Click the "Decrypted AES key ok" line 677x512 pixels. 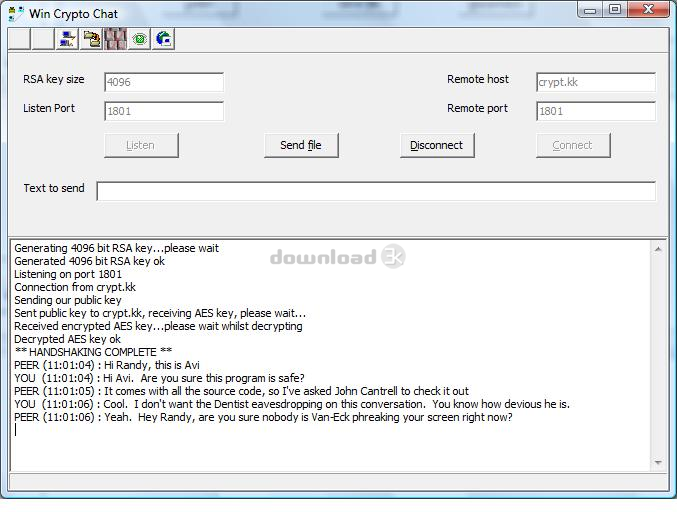67,339
